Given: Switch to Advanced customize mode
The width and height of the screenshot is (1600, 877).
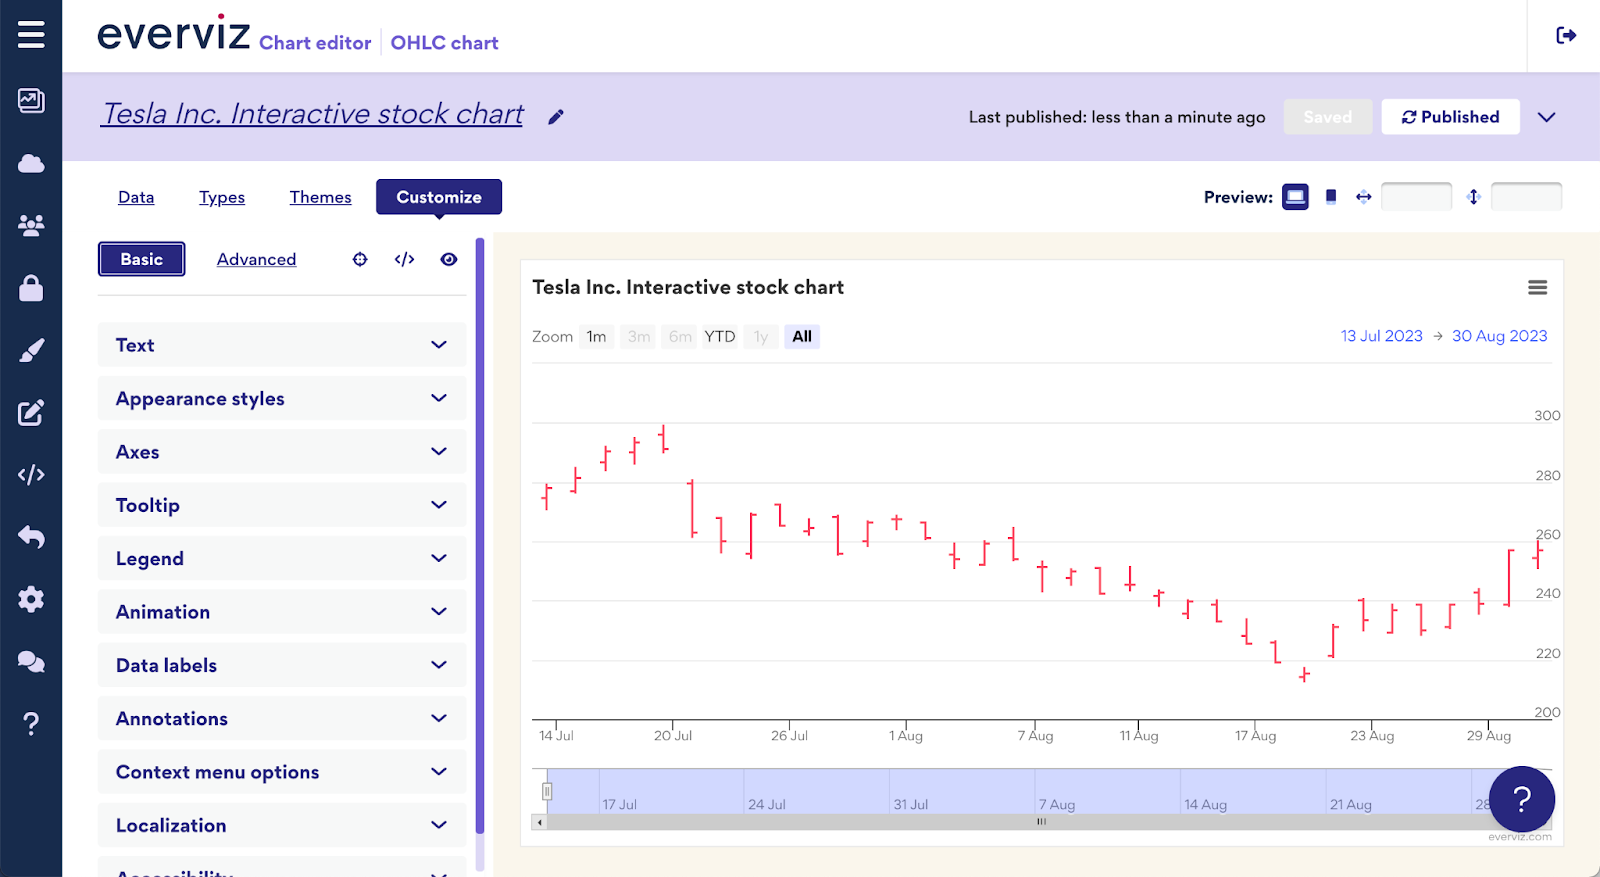Looking at the screenshot, I should (256, 259).
